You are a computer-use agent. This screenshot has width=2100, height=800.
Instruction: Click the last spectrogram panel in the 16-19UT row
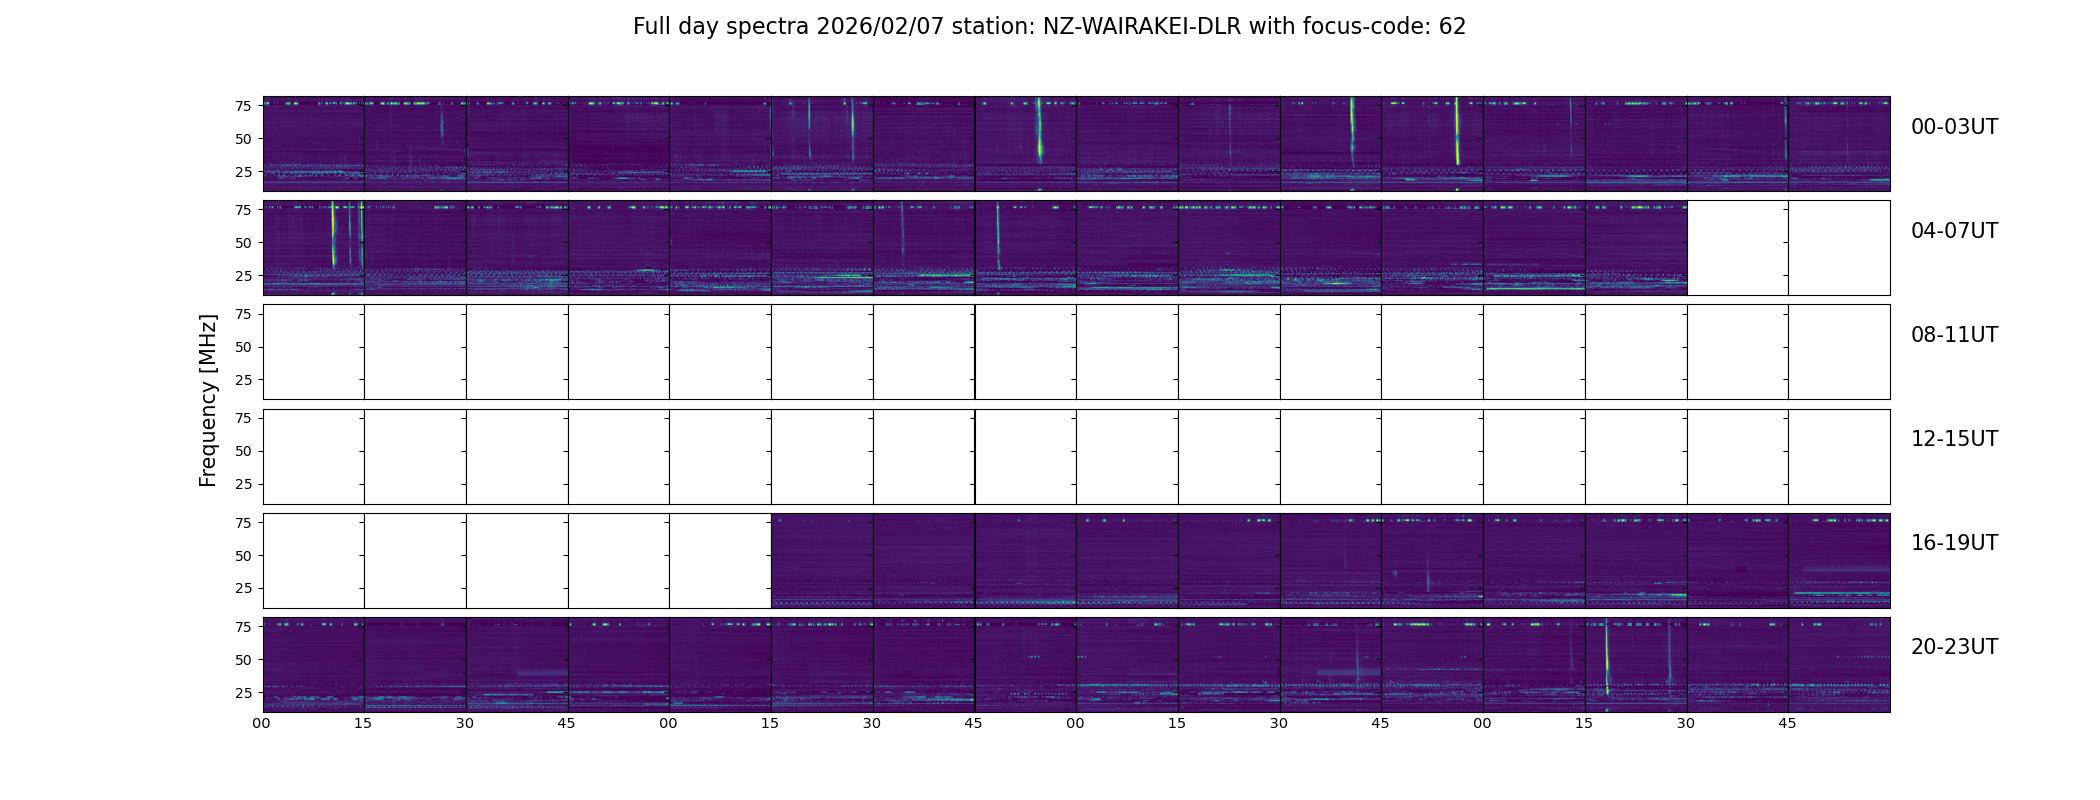pos(1839,561)
